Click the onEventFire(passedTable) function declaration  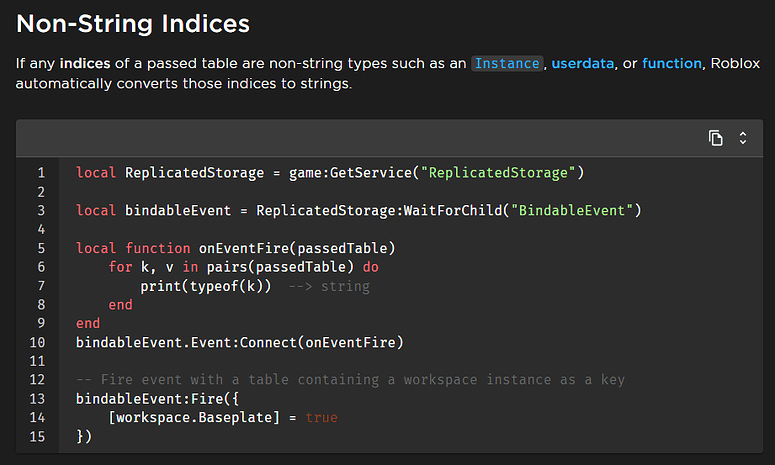pyautogui.click(x=297, y=248)
